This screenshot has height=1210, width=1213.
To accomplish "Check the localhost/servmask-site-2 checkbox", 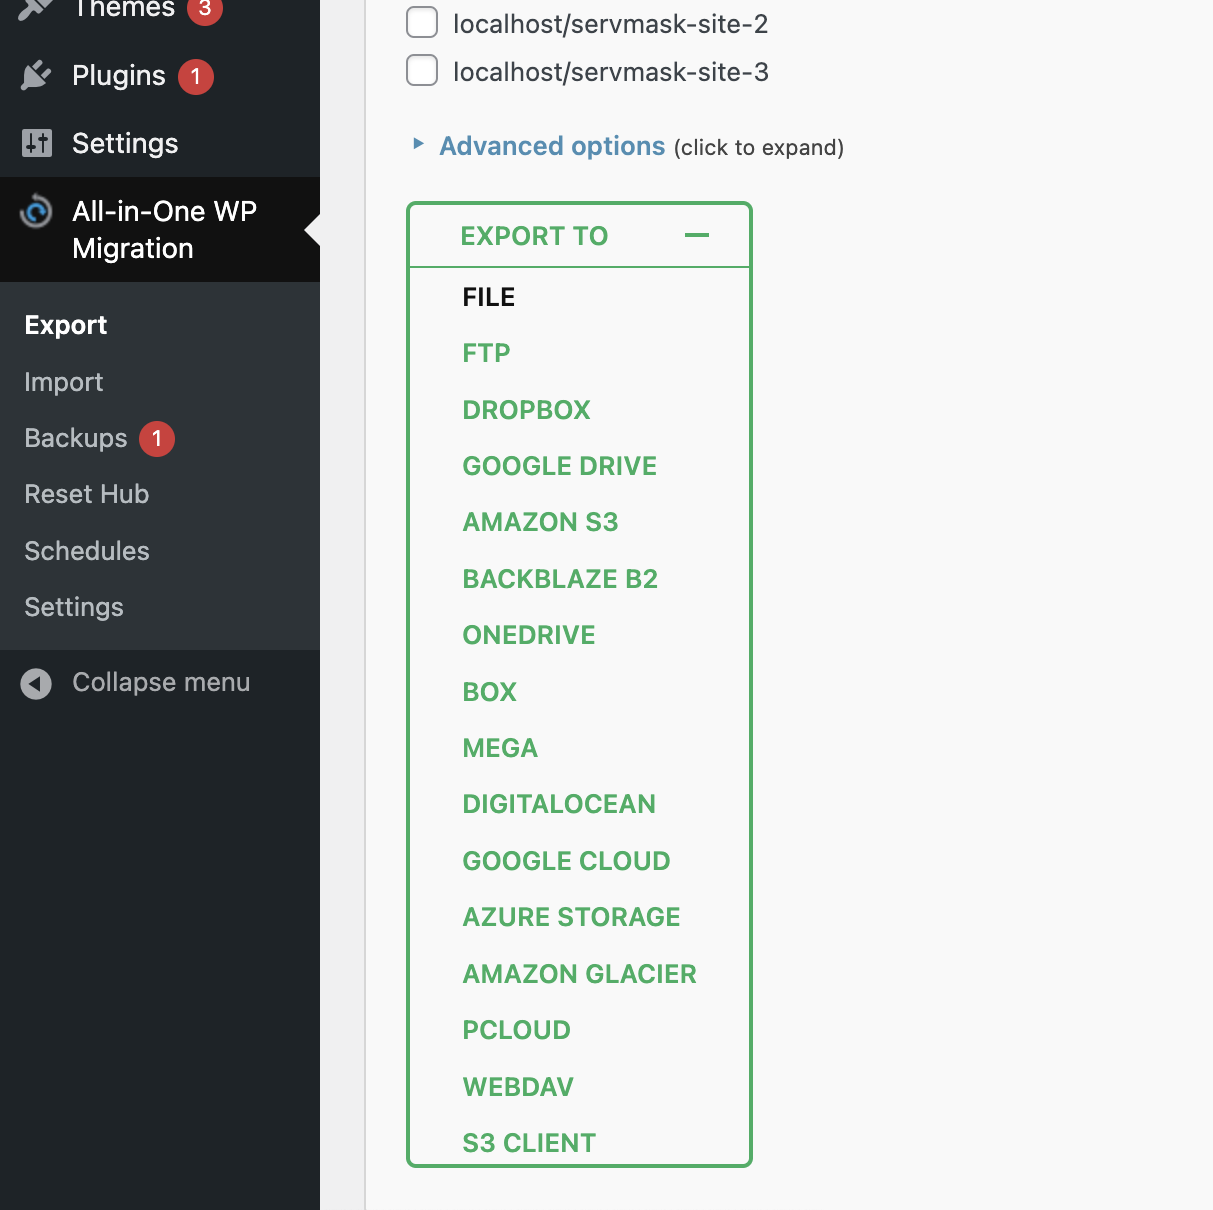I will pyautogui.click(x=422, y=23).
